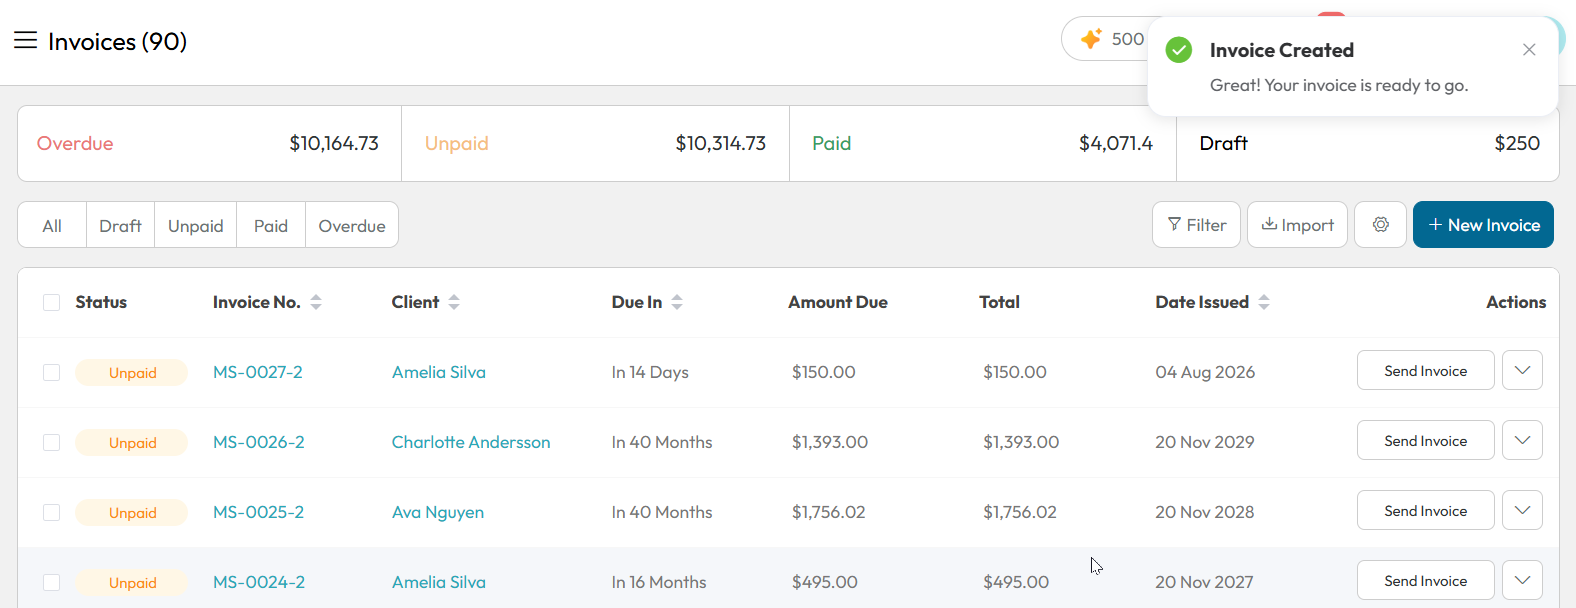Check the MS-0027-2 invoice row checkbox
The image size is (1576, 608).
click(52, 372)
